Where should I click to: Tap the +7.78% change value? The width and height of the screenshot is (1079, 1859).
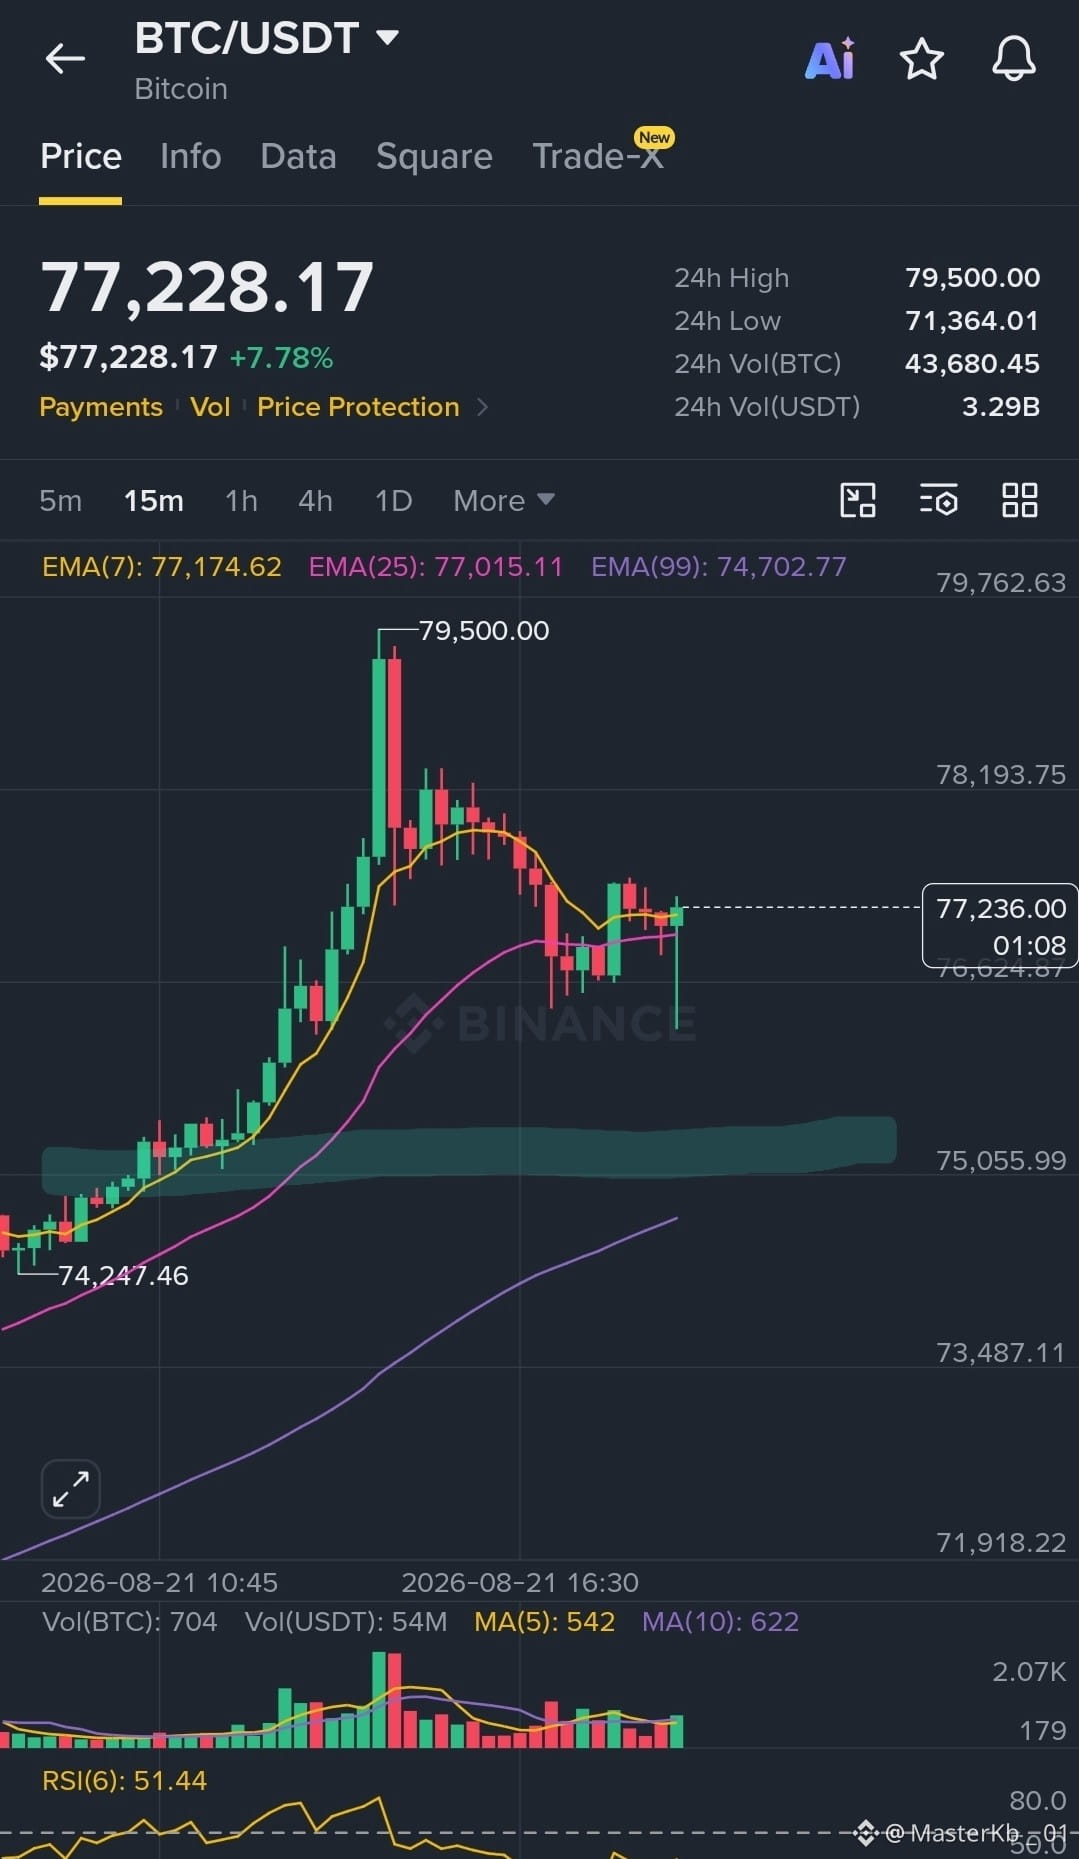coord(281,358)
